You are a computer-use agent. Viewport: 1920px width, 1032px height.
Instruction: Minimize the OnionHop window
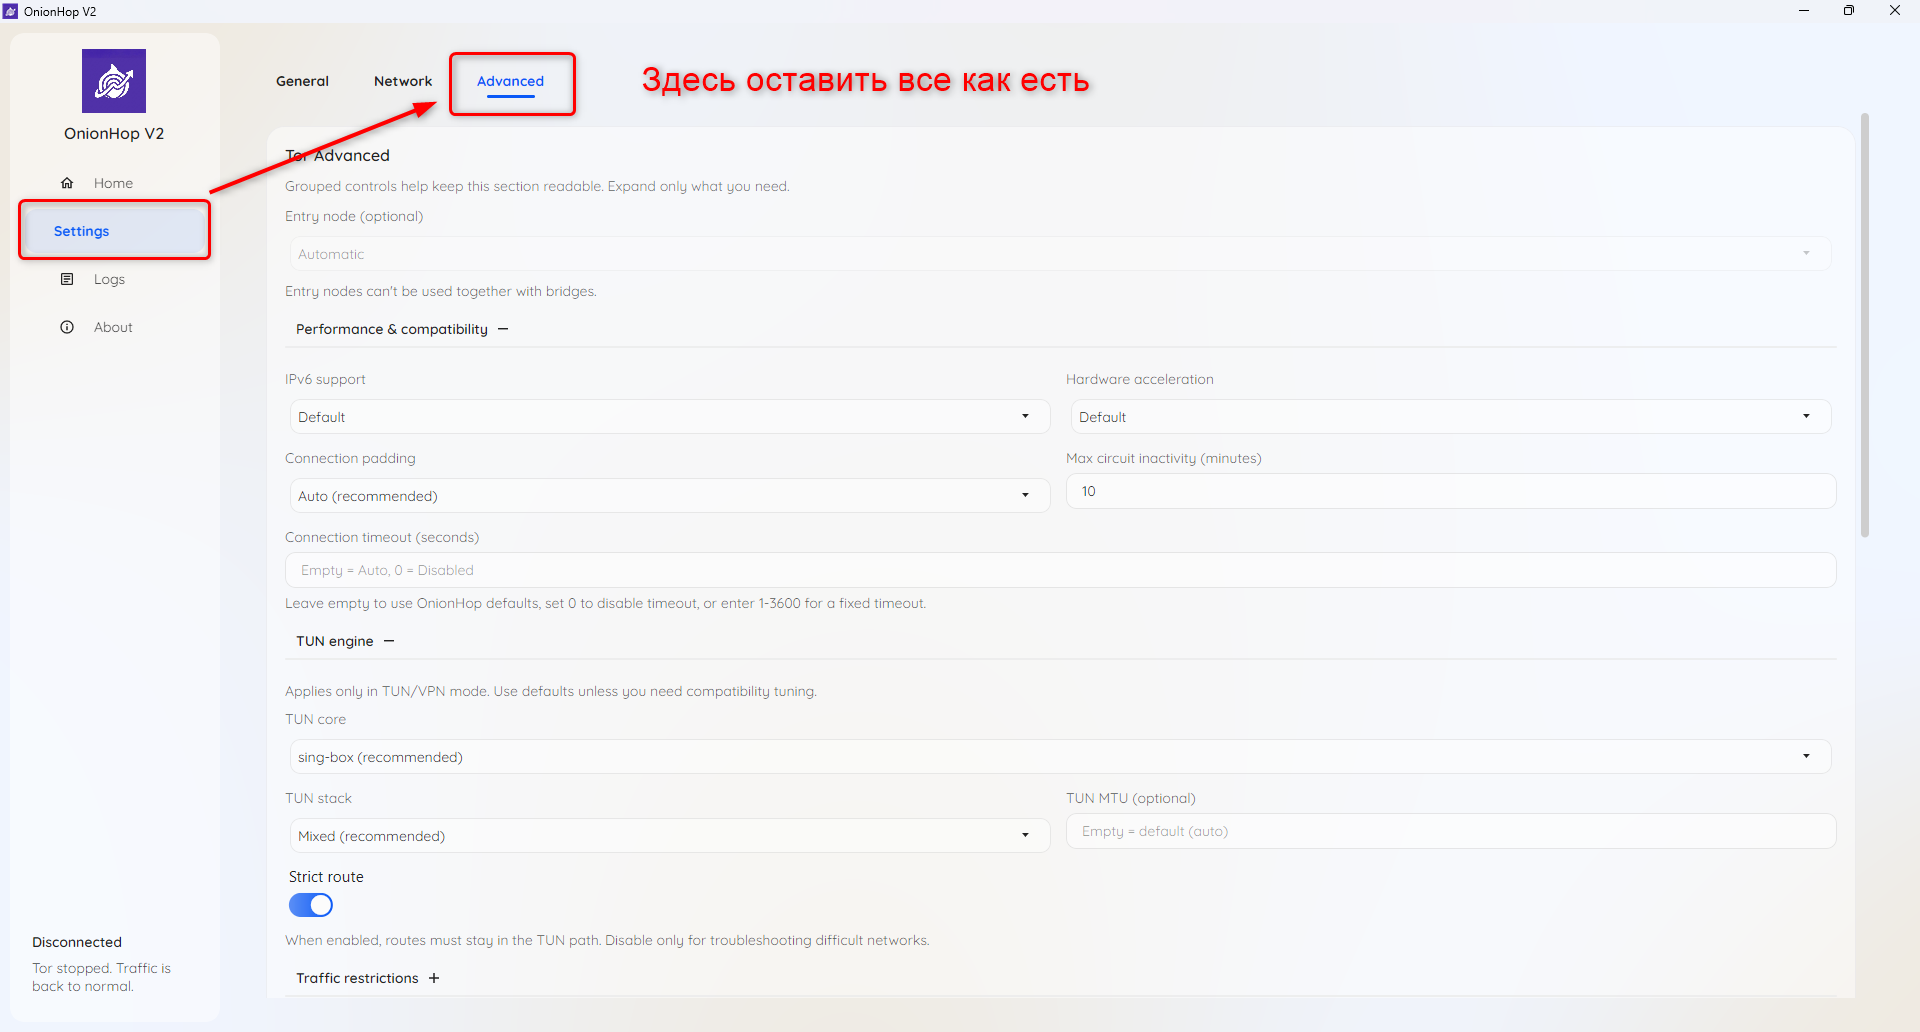point(1804,11)
